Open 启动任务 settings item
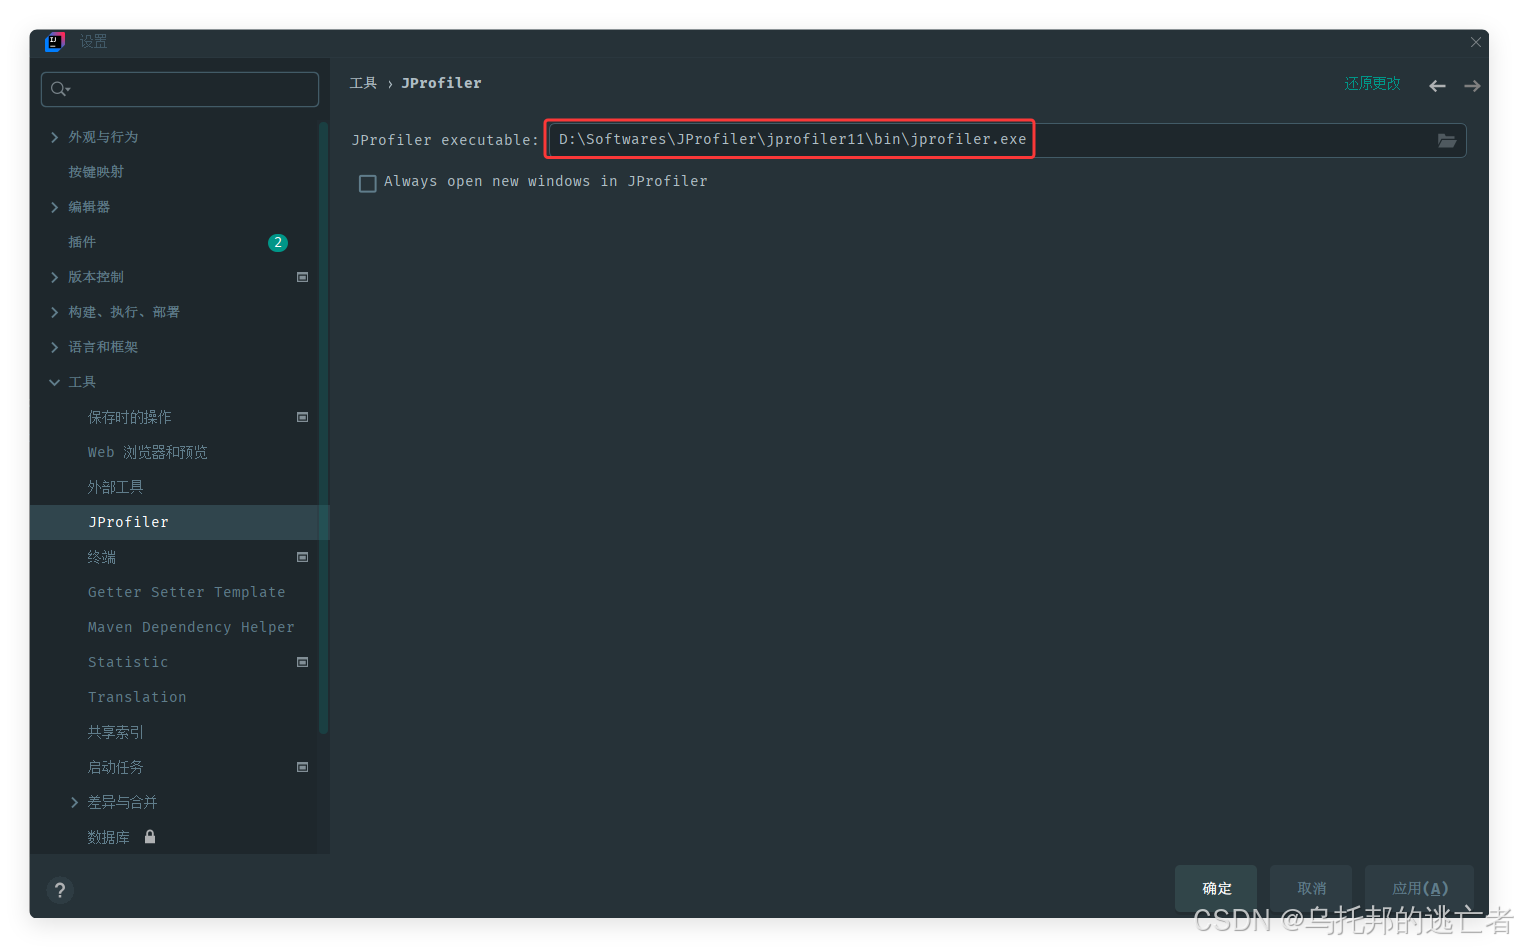This screenshot has height=947, width=1518. coord(115,767)
